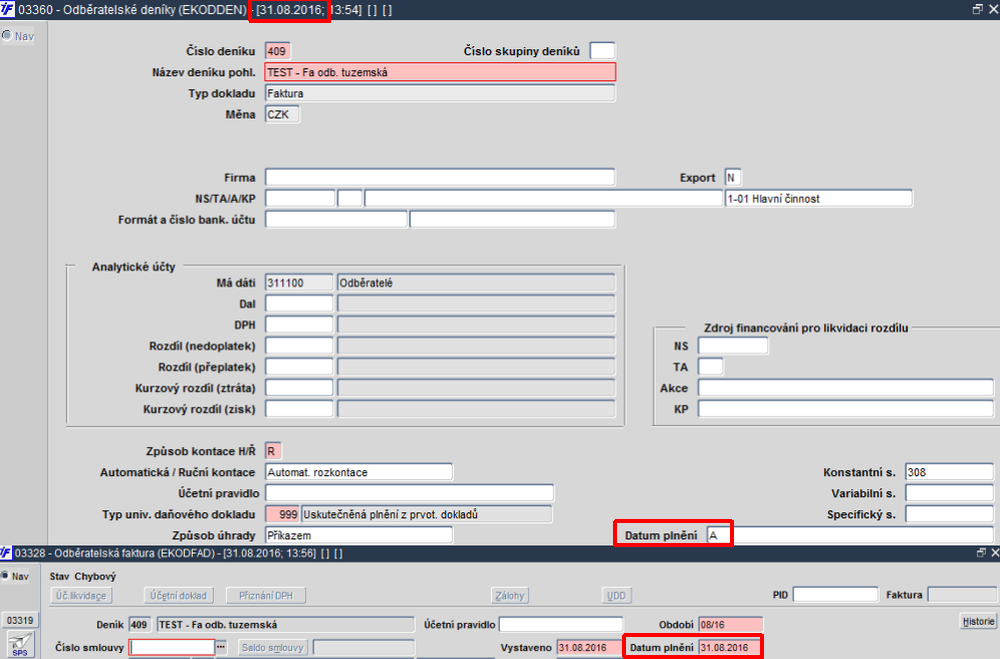Click the Konstantní s. field showing 308
The image size is (1000, 659).
click(949, 472)
